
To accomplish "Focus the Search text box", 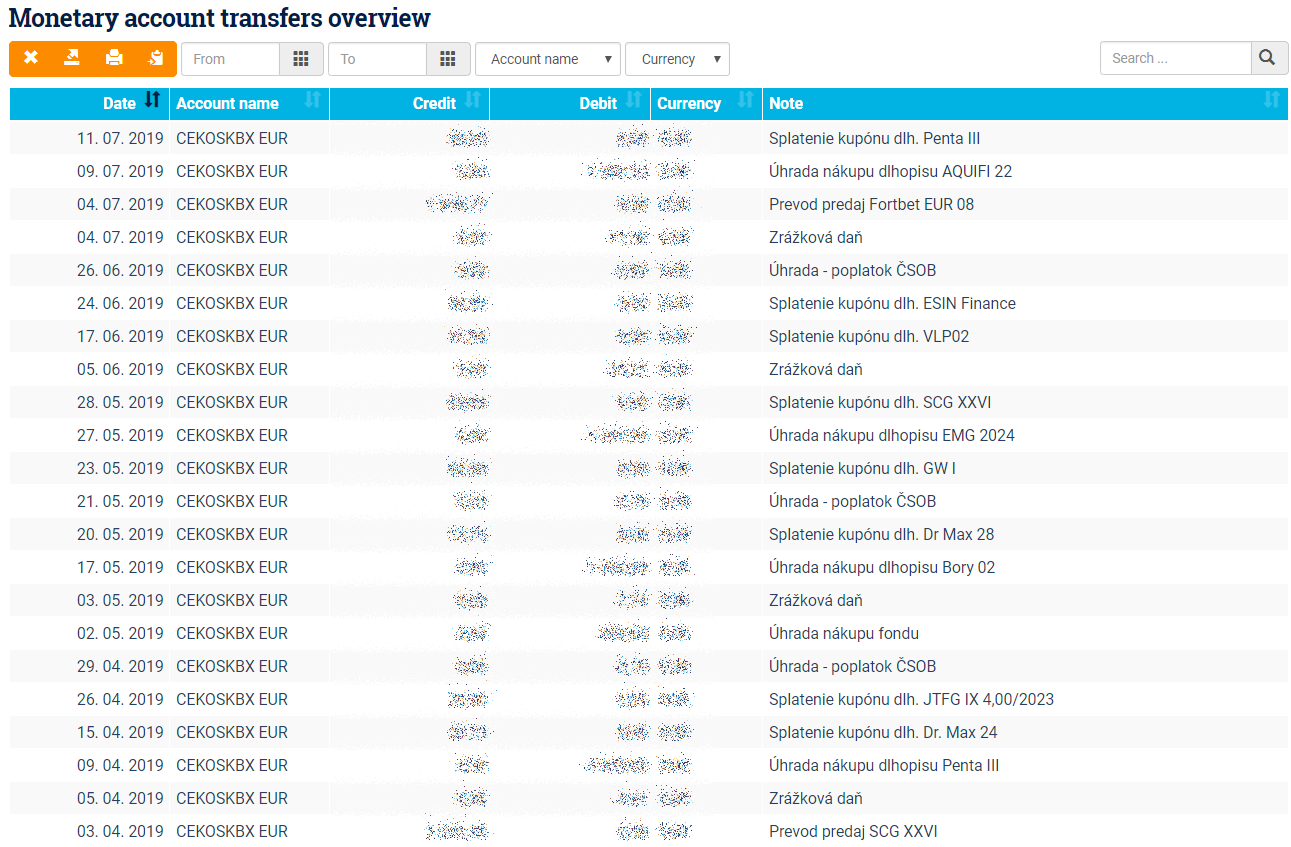I will tap(1175, 58).
